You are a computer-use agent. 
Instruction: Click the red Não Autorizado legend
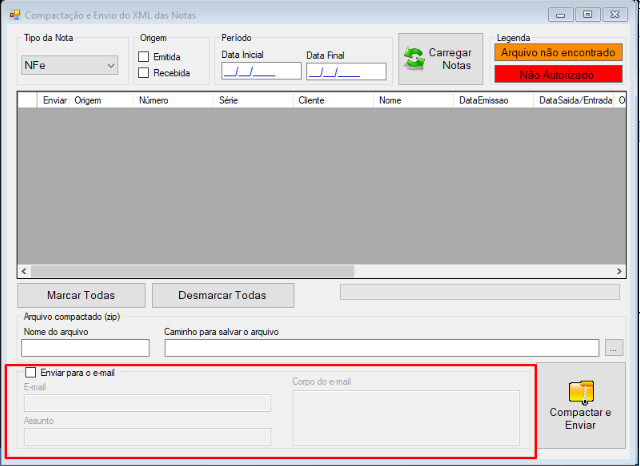pyautogui.click(x=558, y=75)
